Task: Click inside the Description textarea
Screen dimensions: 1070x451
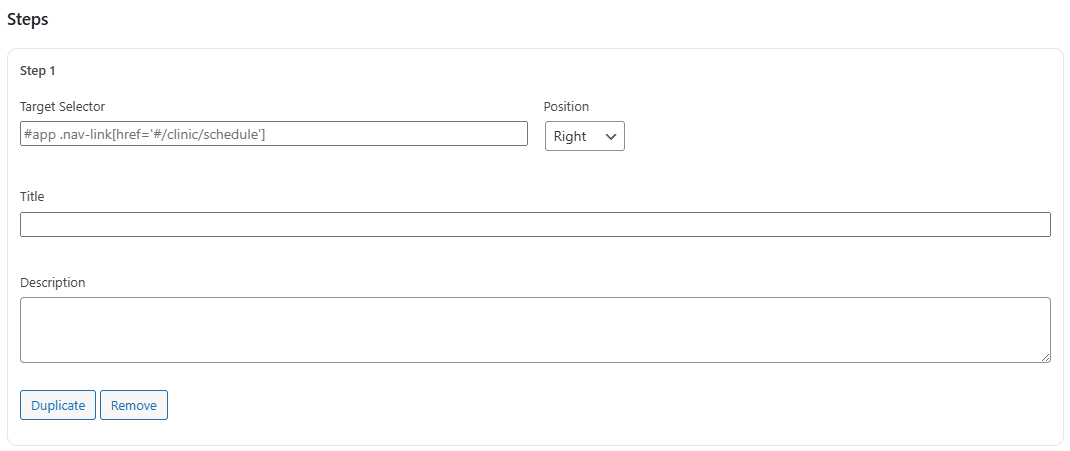Action: [535, 329]
